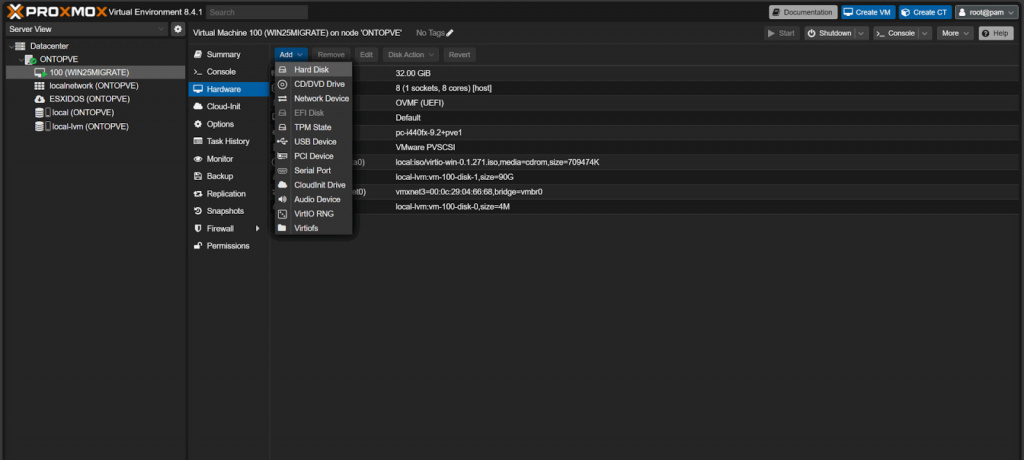Click the Proxmox logo

(56, 11)
